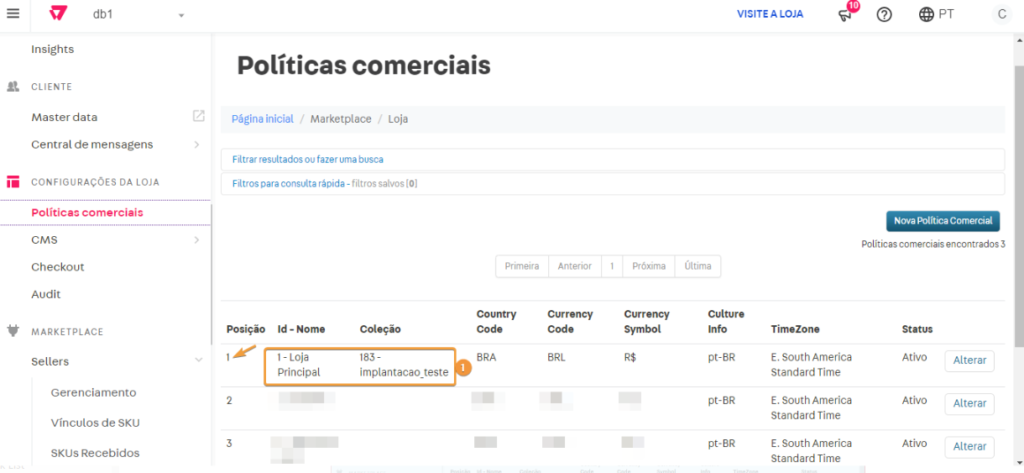Open the Página inicial breadcrumb link

point(262,119)
